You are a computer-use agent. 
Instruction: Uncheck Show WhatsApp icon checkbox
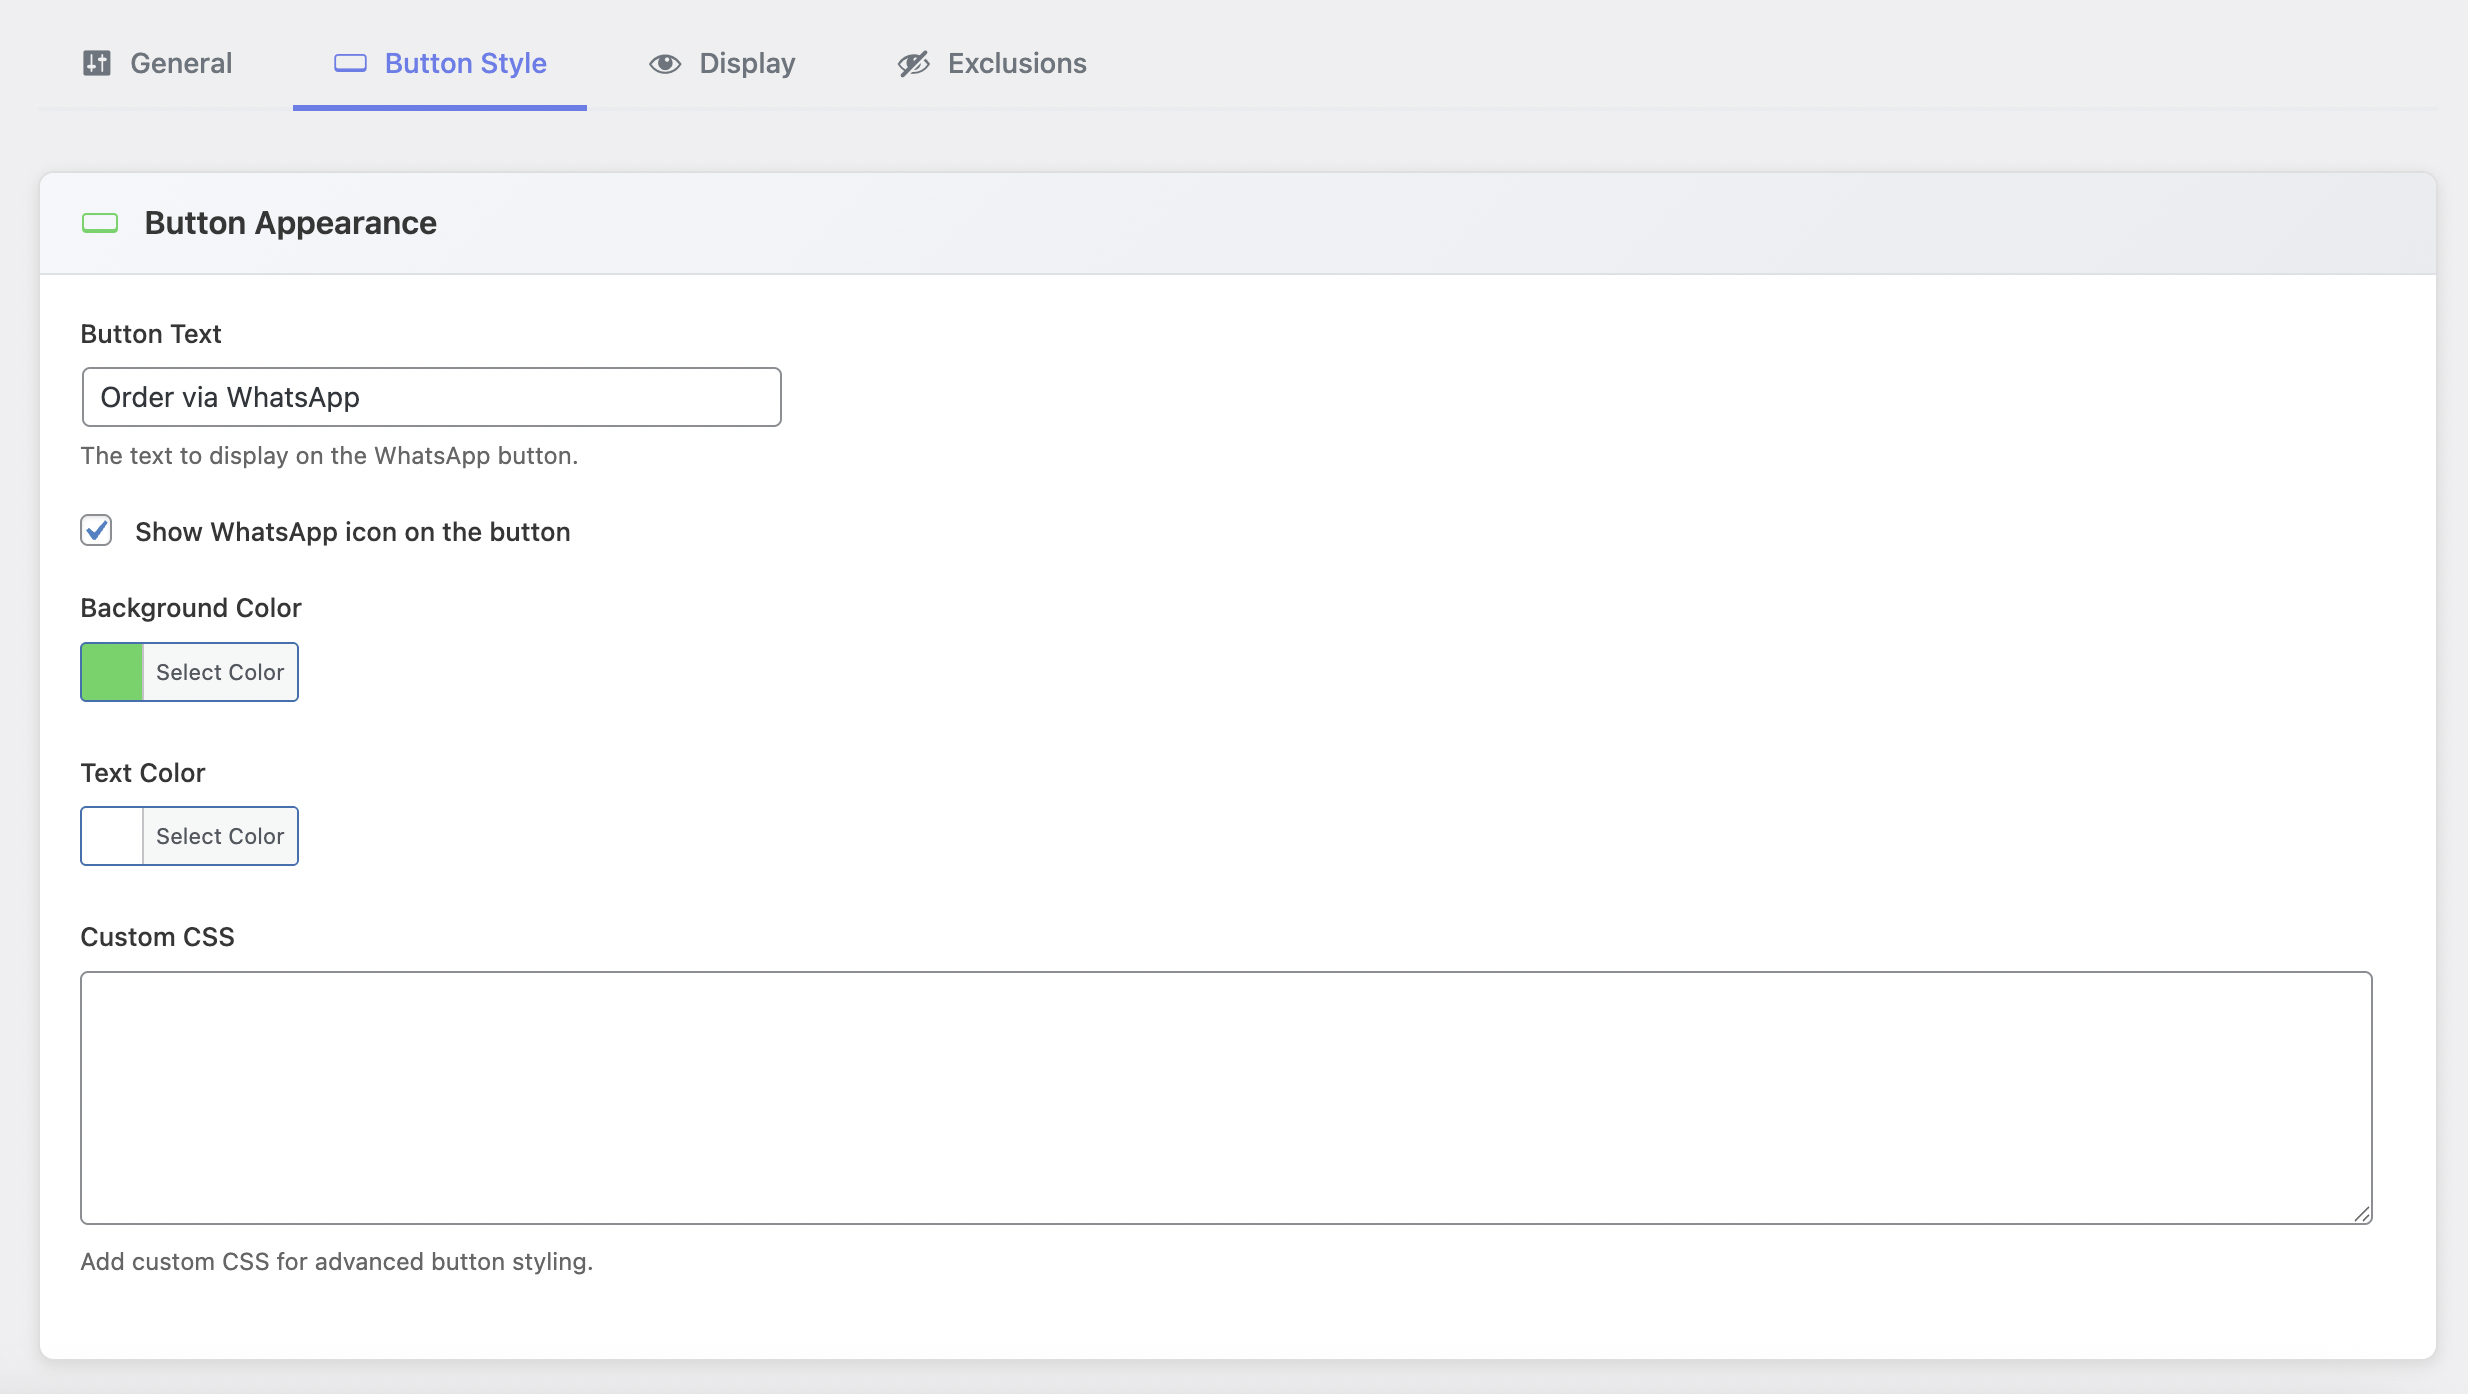(96, 530)
